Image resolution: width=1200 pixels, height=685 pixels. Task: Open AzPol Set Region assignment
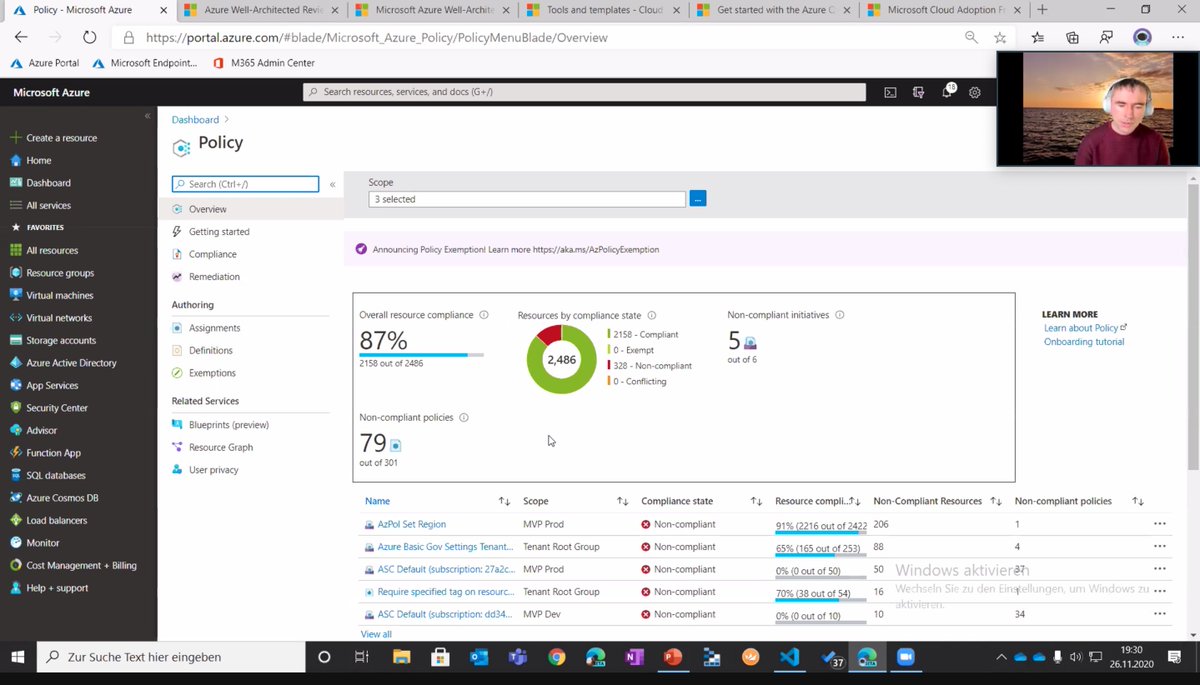411,524
